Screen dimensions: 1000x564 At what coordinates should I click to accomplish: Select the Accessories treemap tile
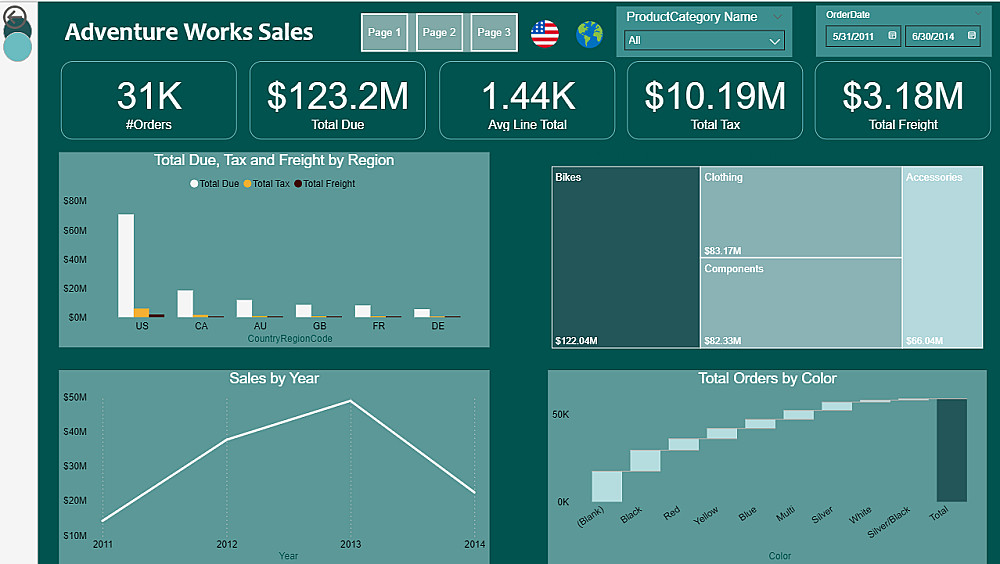tap(942, 257)
